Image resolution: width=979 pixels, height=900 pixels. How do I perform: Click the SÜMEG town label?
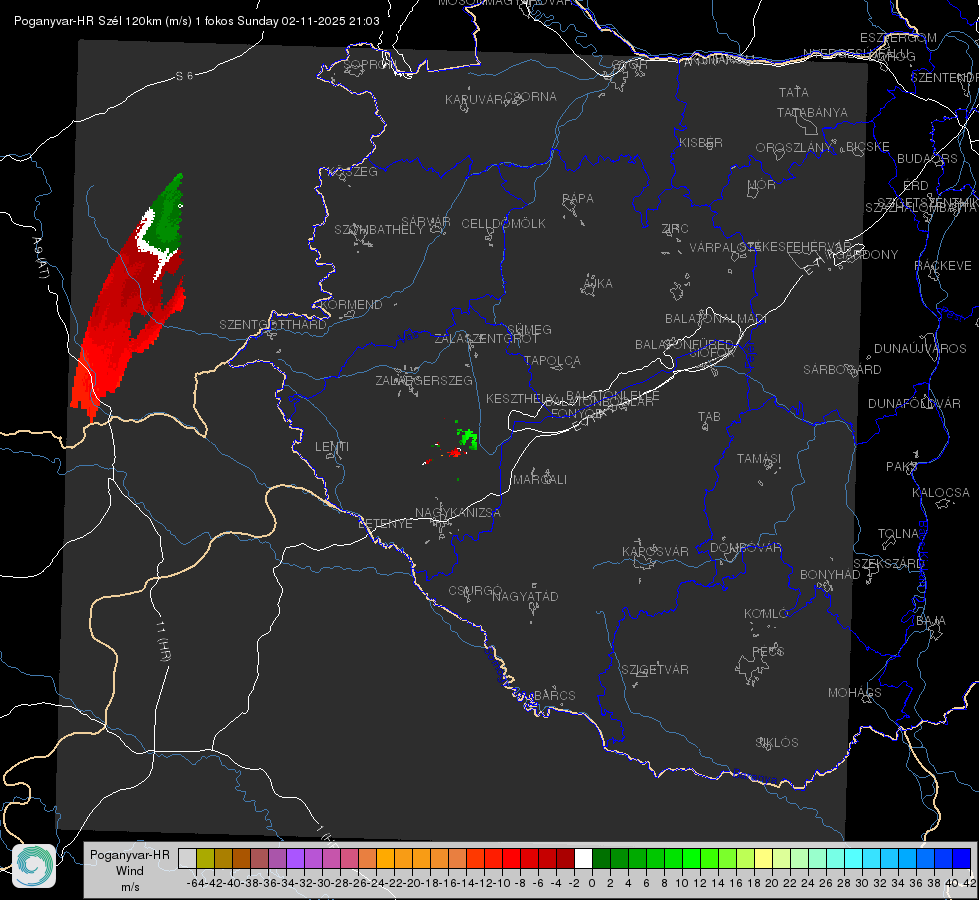pos(529,329)
